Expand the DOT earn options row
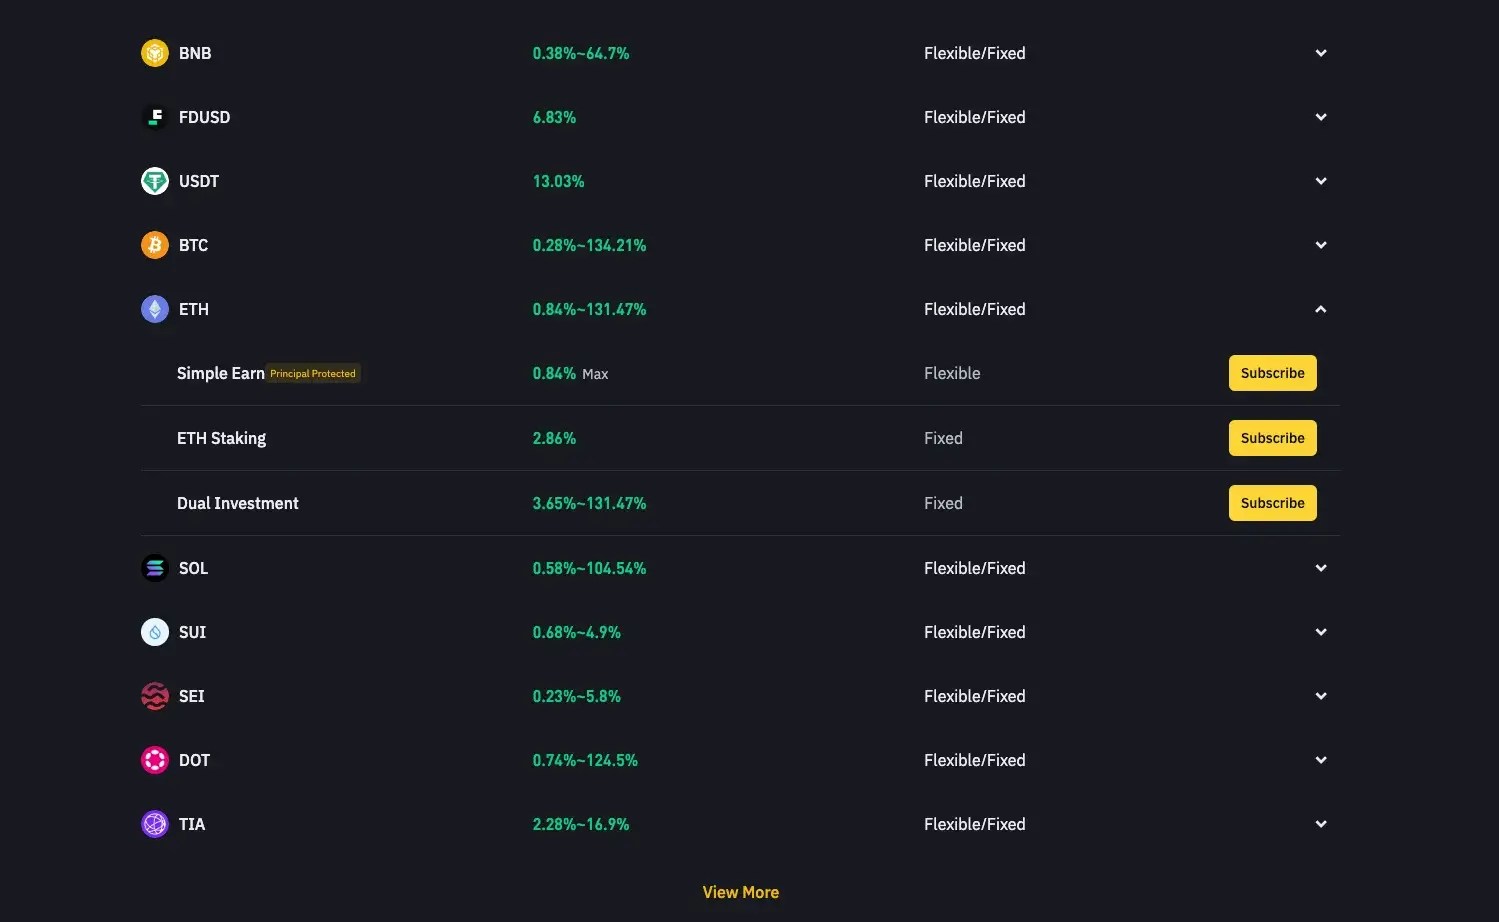The width and height of the screenshot is (1499, 922). [1320, 759]
